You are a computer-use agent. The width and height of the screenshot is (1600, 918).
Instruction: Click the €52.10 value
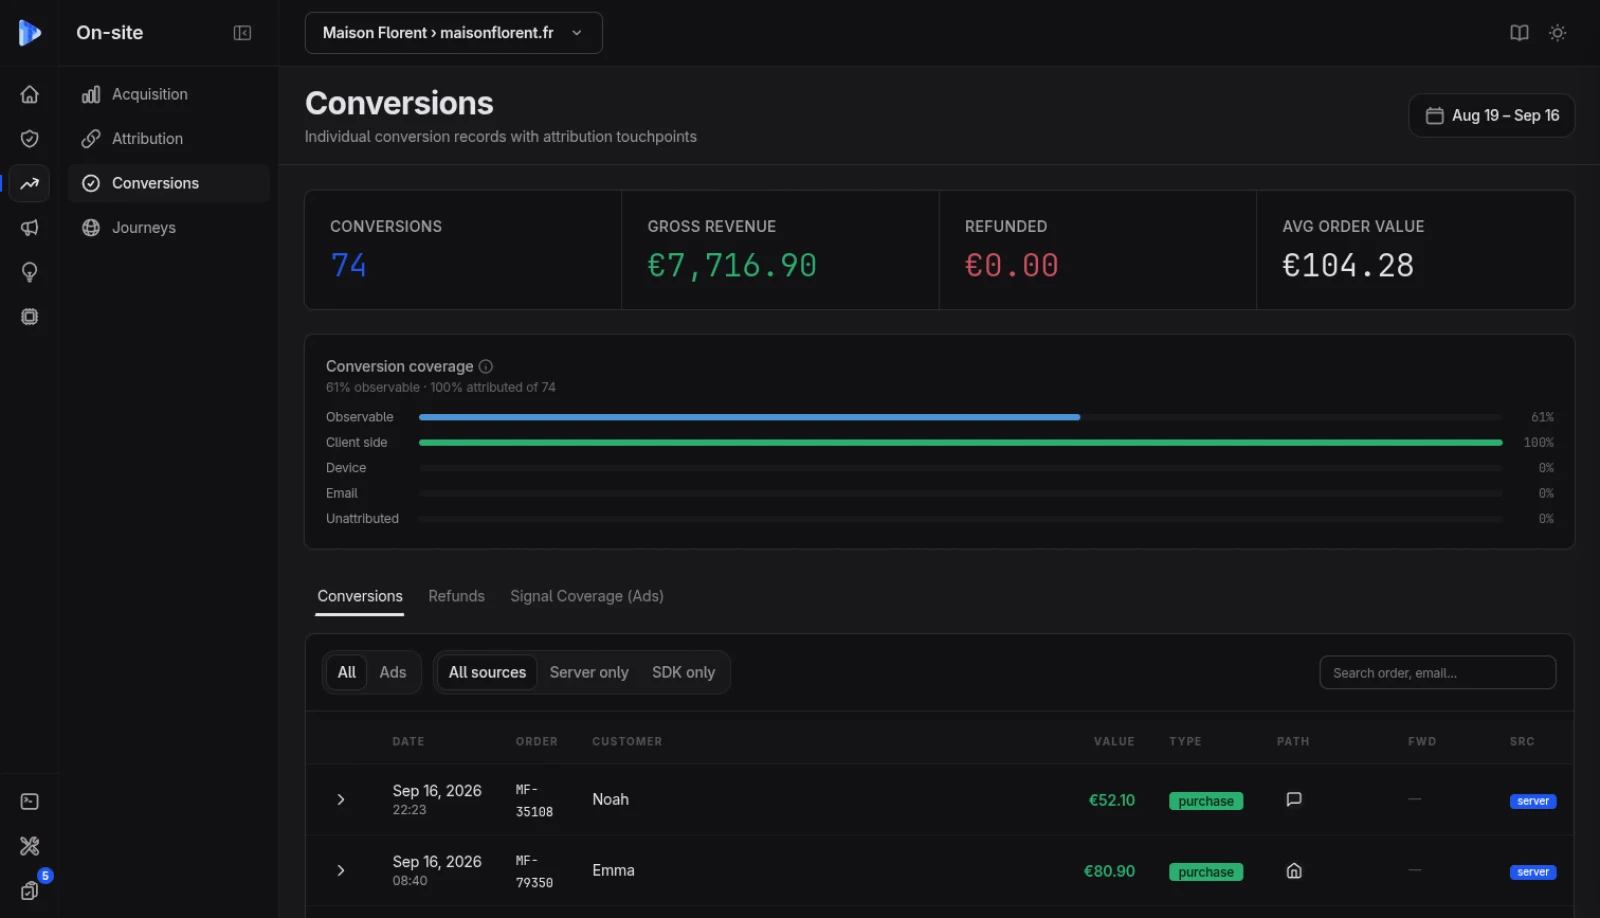click(1112, 800)
